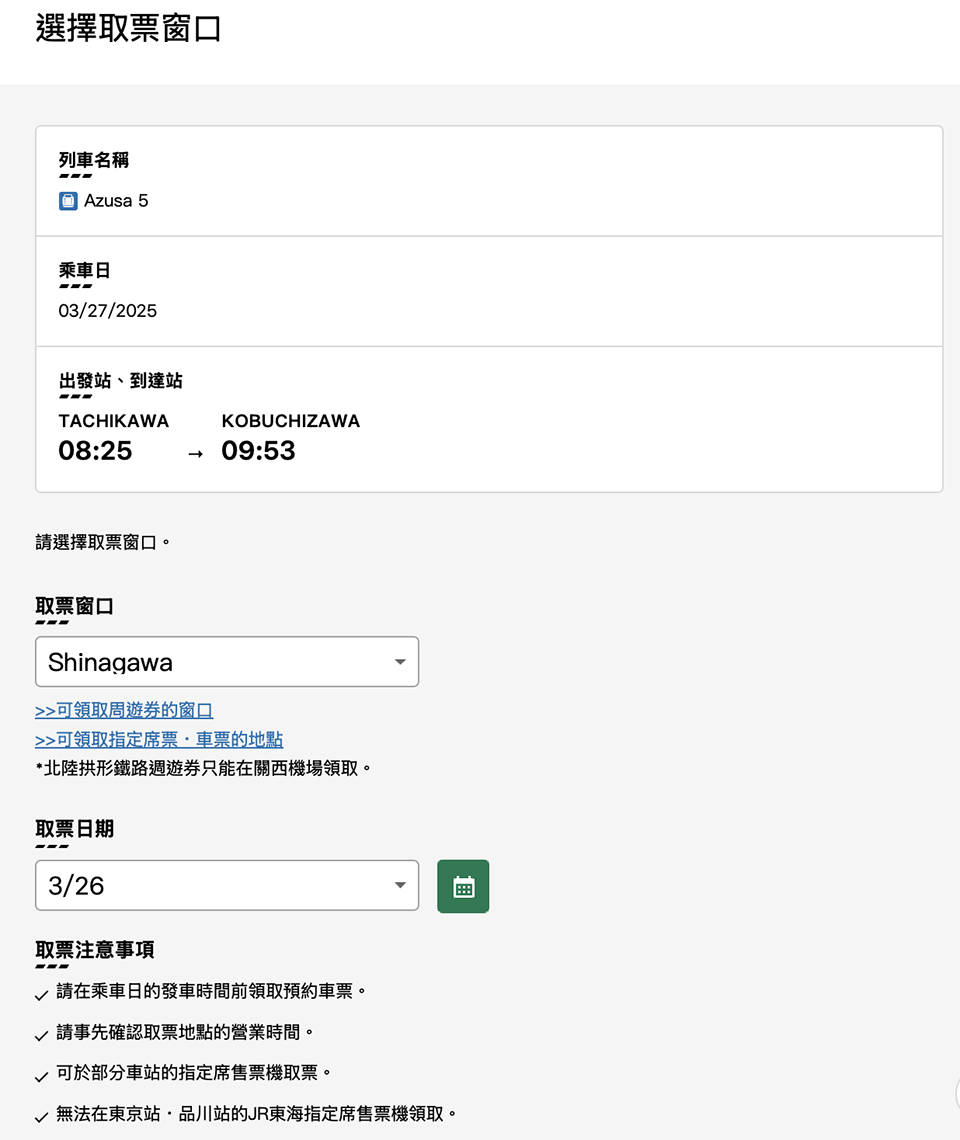This screenshot has width=960, height=1140.
Task: Click the train icon beside Azusa 5
Action: (x=68, y=201)
